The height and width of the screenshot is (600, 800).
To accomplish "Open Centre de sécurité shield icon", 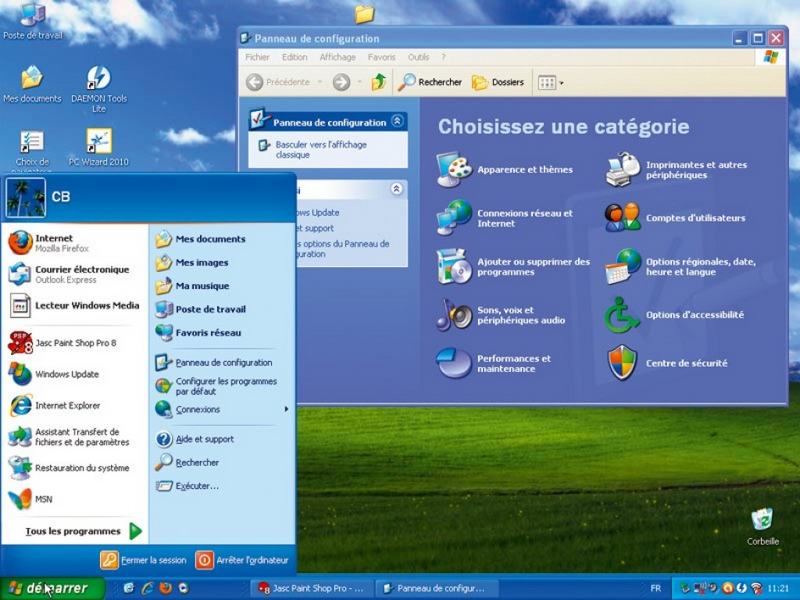I will click(622, 363).
